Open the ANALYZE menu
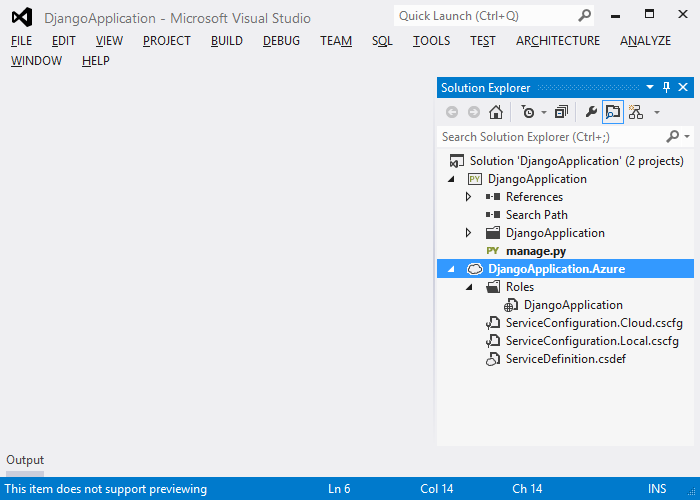The height and width of the screenshot is (500, 700). pos(645,41)
